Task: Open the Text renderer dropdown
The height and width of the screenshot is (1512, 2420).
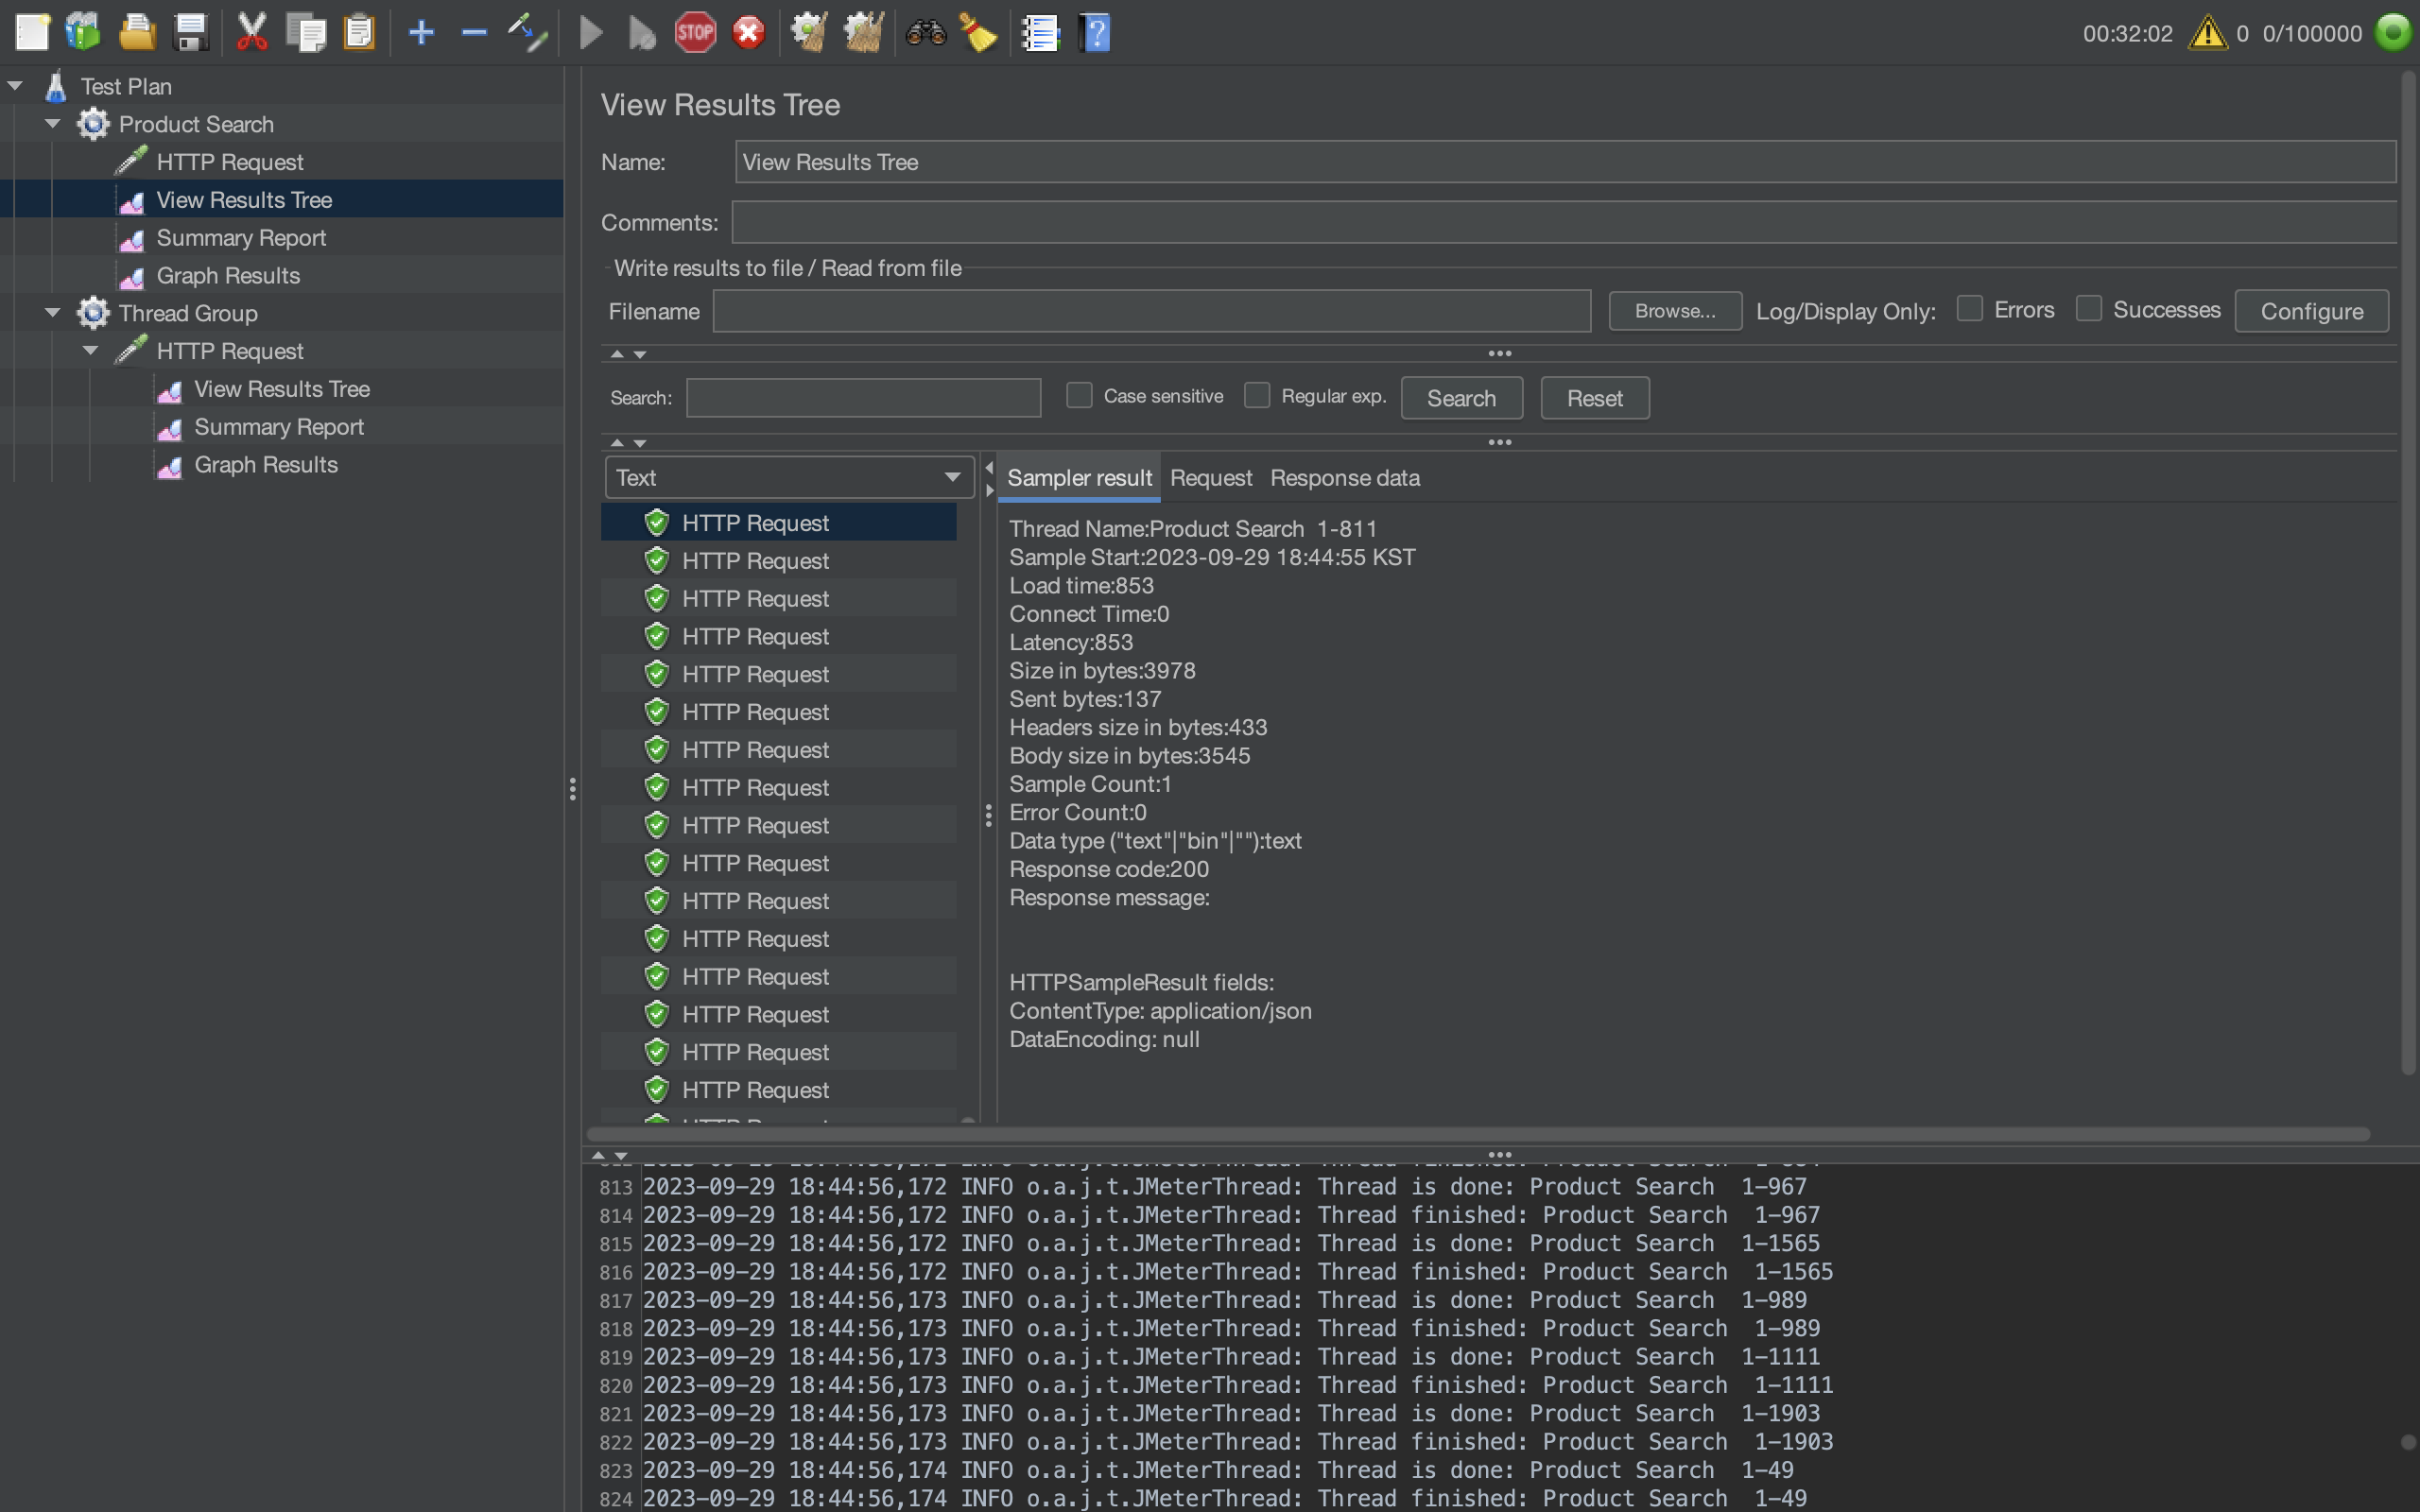Action: 788,478
